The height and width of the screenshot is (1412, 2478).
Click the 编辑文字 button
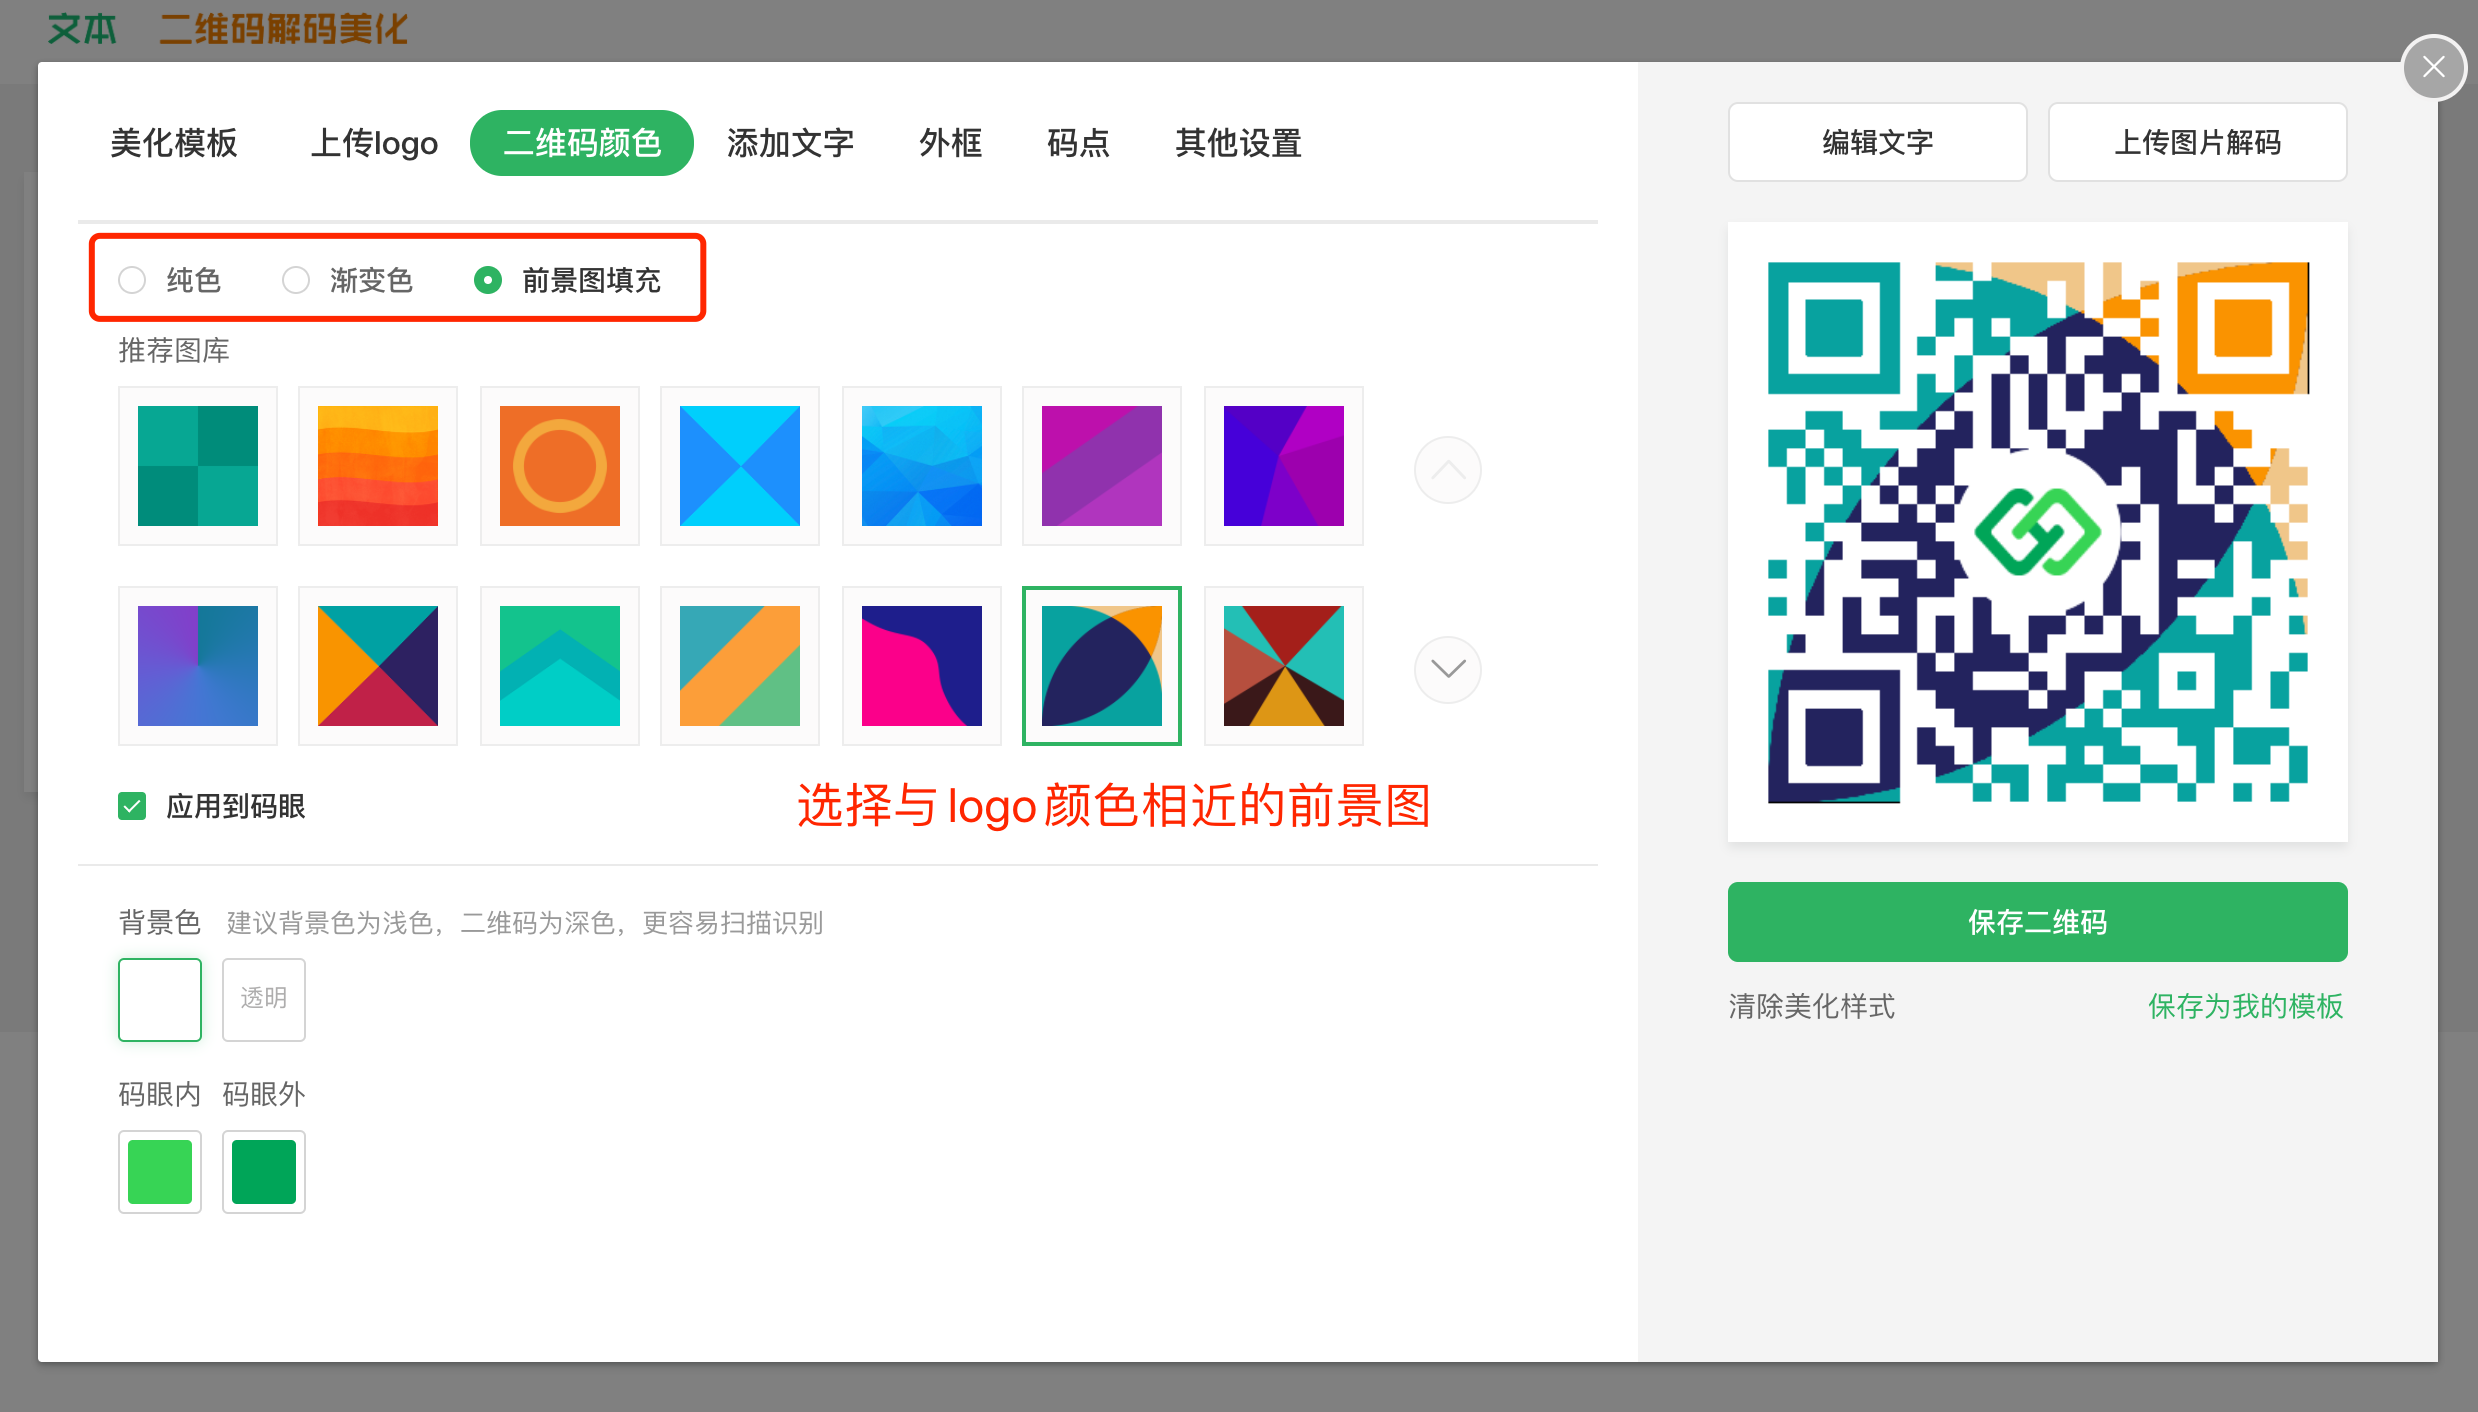click(1878, 142)
